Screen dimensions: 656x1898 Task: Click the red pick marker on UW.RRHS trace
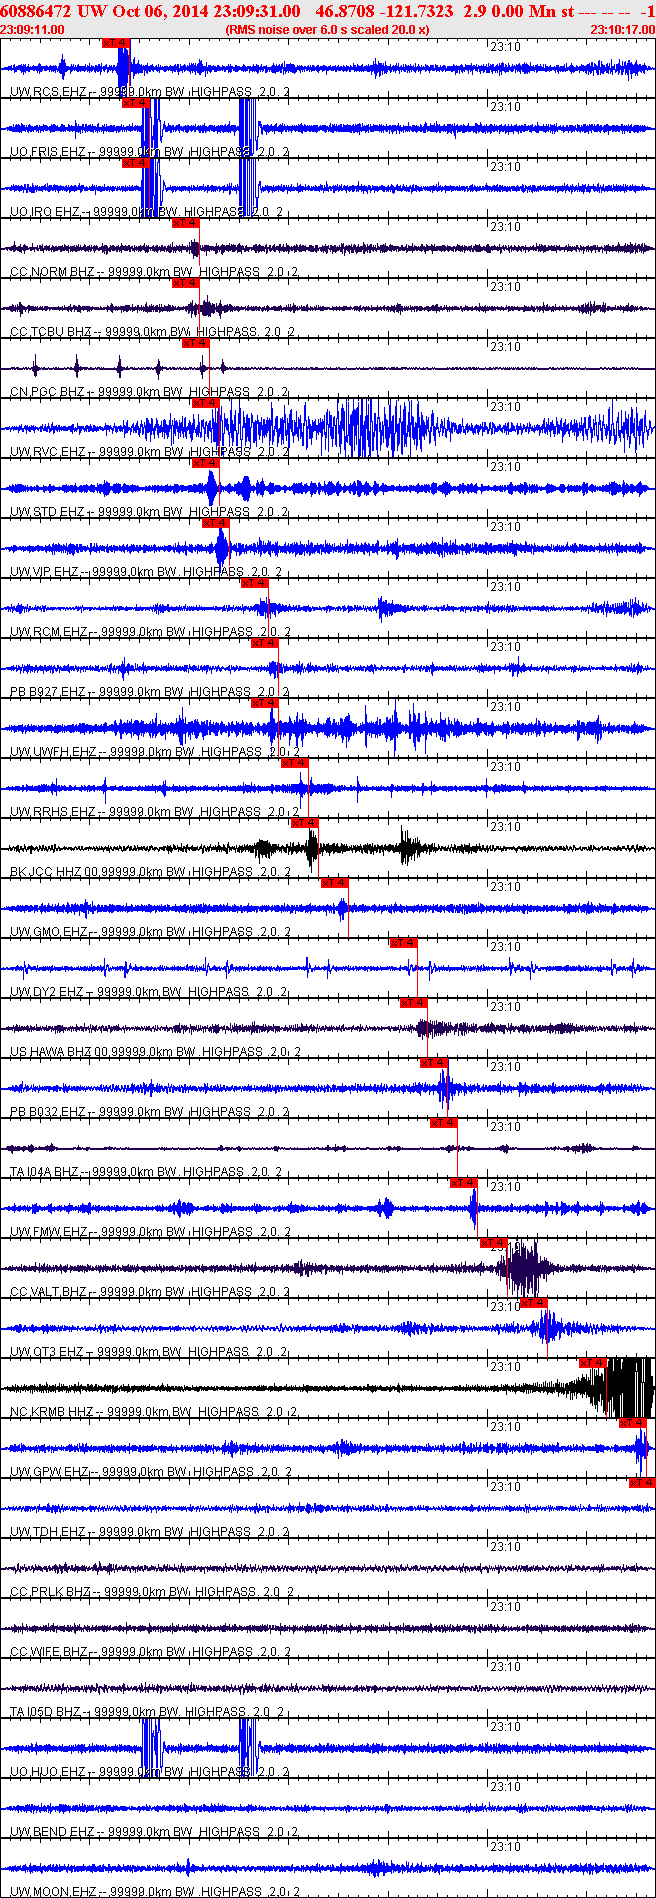(296, 763)
